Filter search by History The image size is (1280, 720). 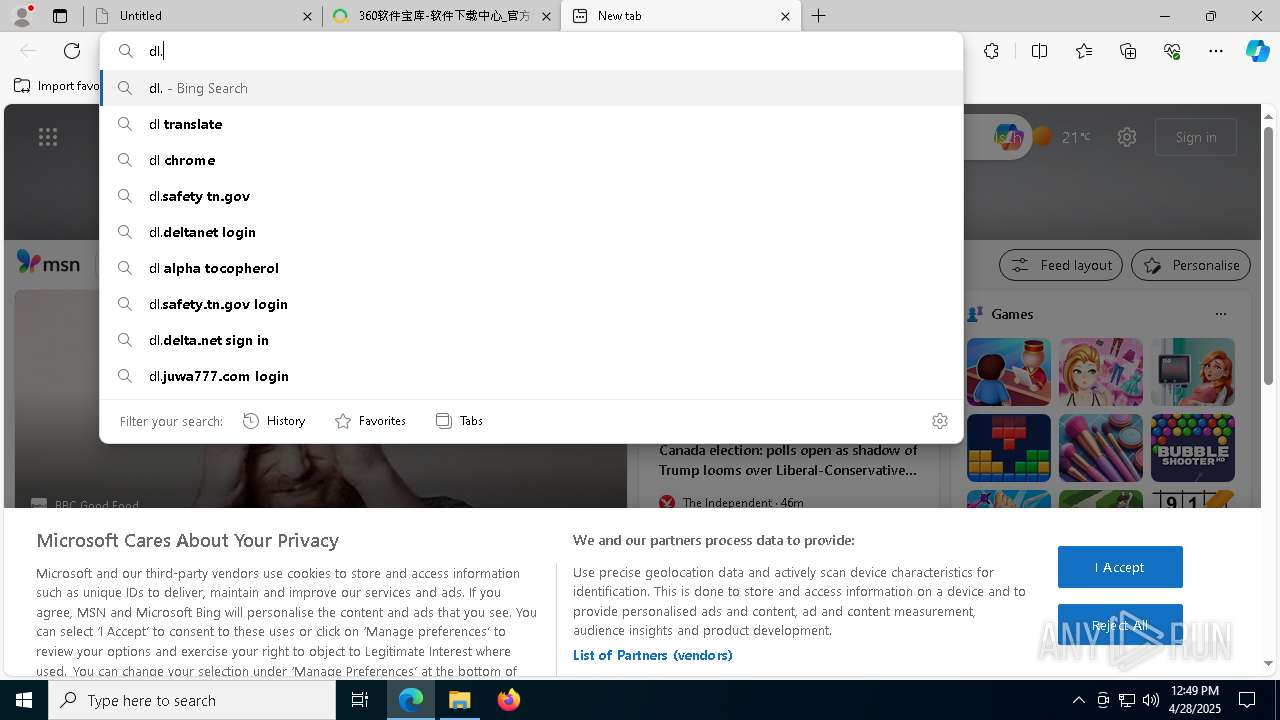coord(274,421)
